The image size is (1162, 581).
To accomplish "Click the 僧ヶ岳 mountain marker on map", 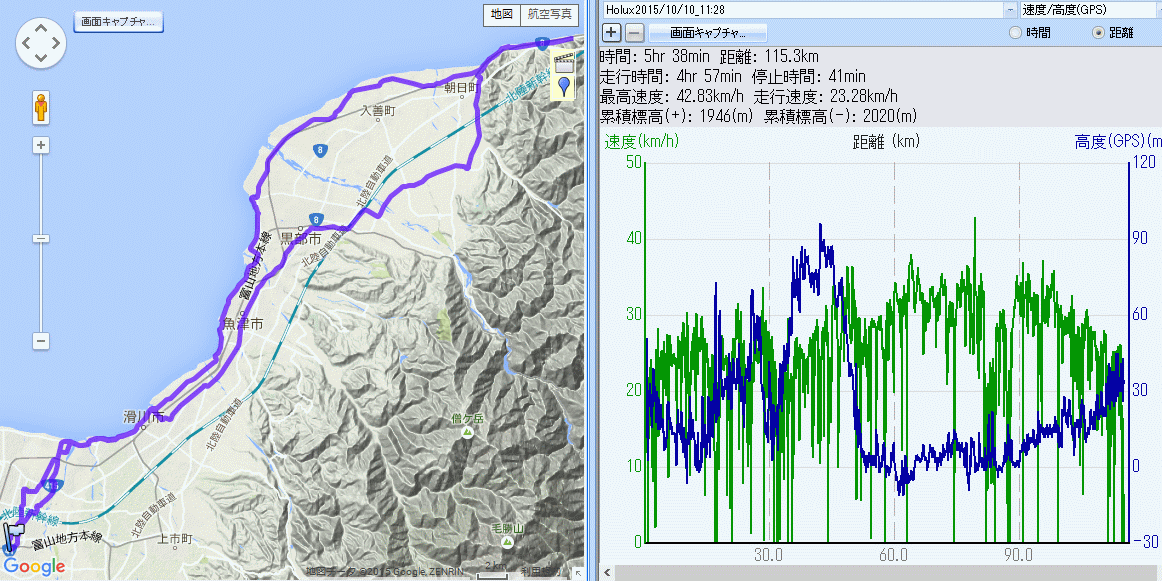I will pos(466,433).
